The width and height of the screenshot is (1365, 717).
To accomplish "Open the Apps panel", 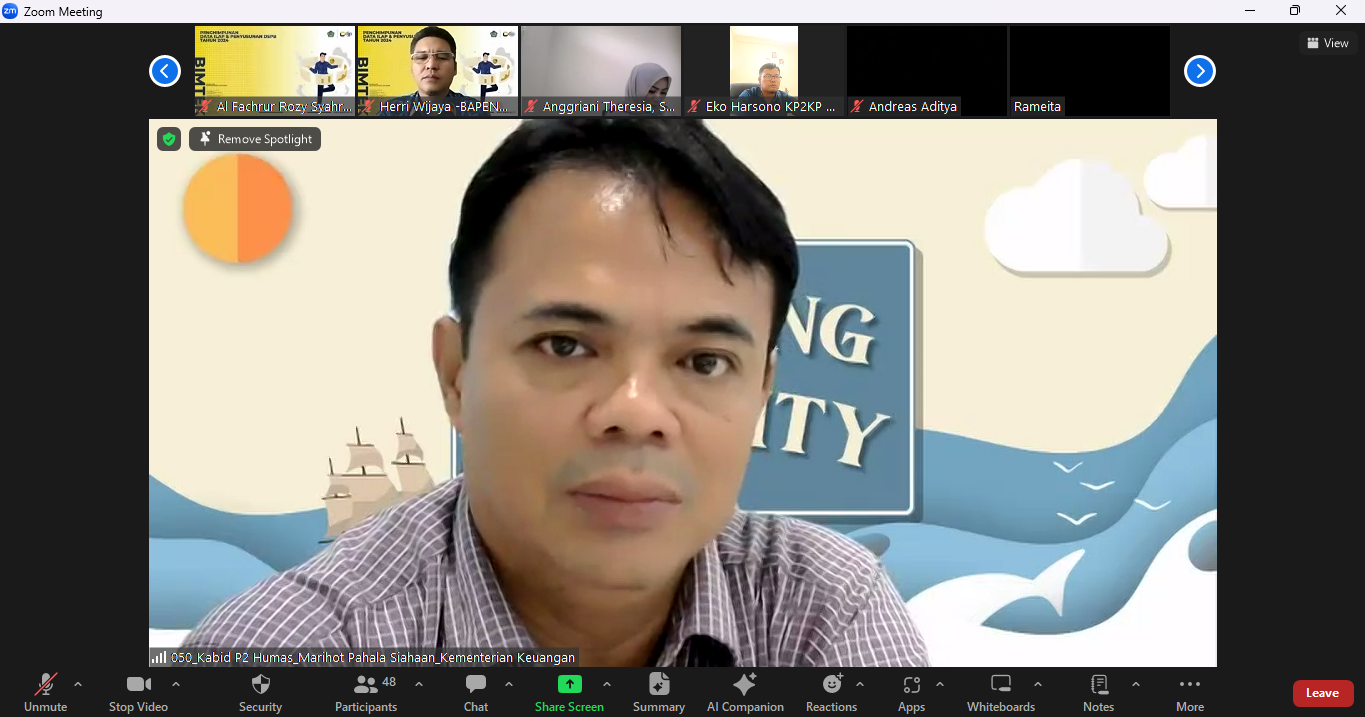I will pyautogui.click(x=911, y=693).
